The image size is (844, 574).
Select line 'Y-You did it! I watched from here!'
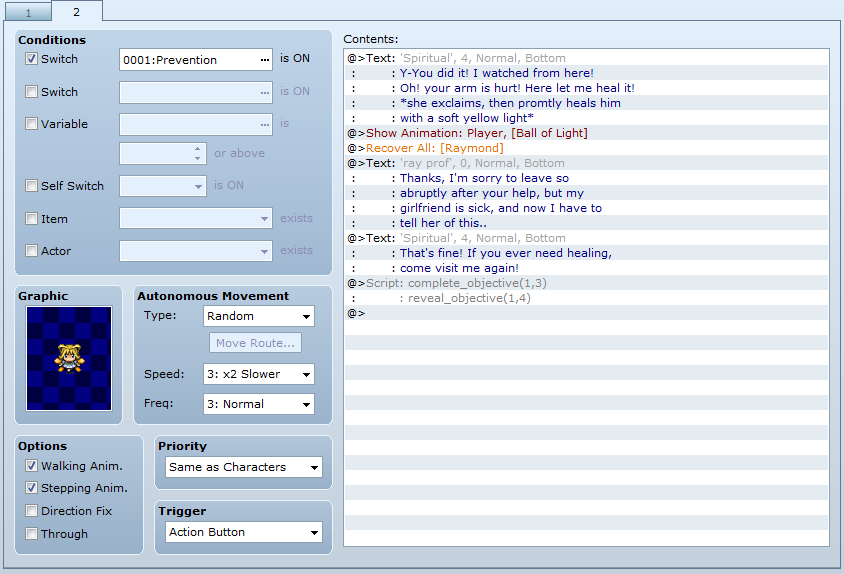point(586,73)
